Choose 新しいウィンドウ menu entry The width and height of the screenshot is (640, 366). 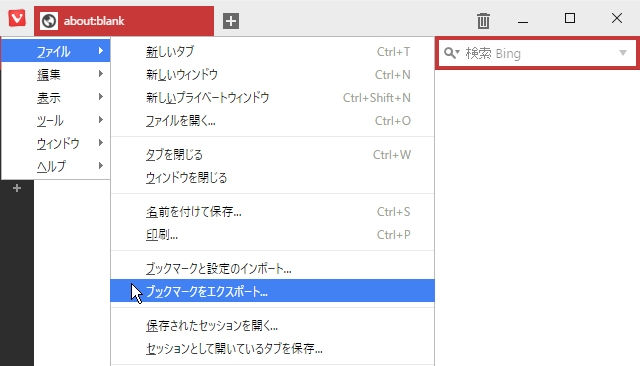tap(273, 74)
